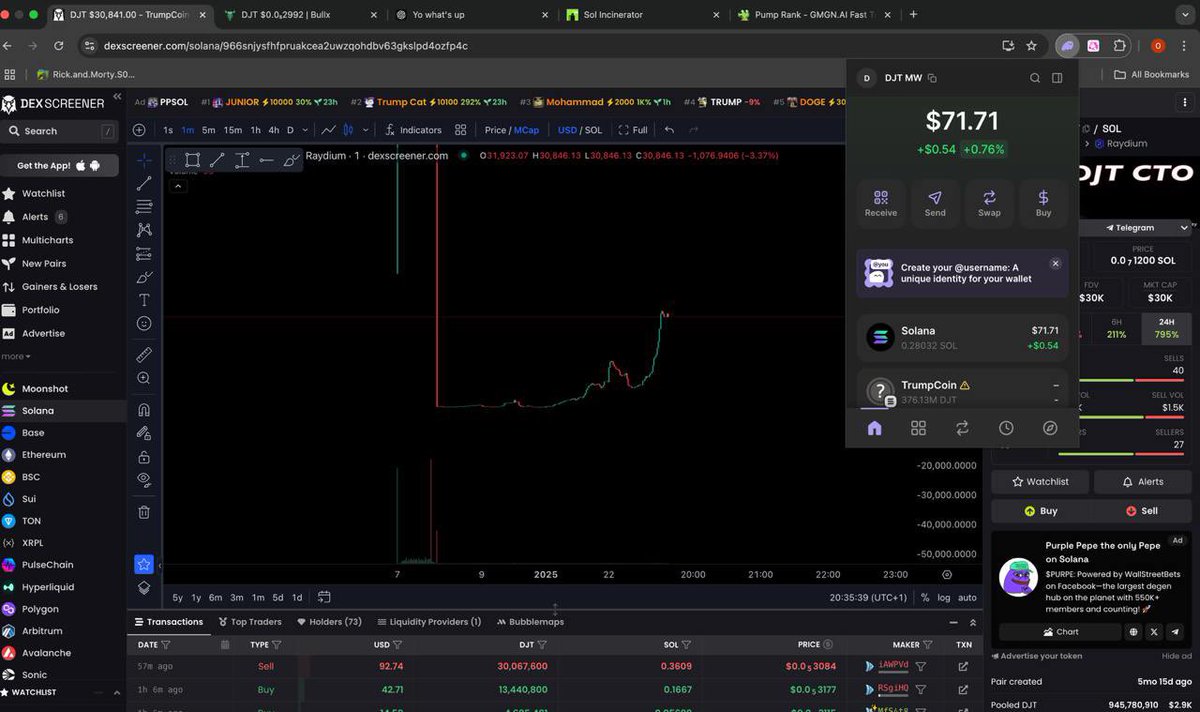Activate the chart zoom-in tool
Image resolution: width=1200 pixels, height=712 pixels.
[144, 378]
